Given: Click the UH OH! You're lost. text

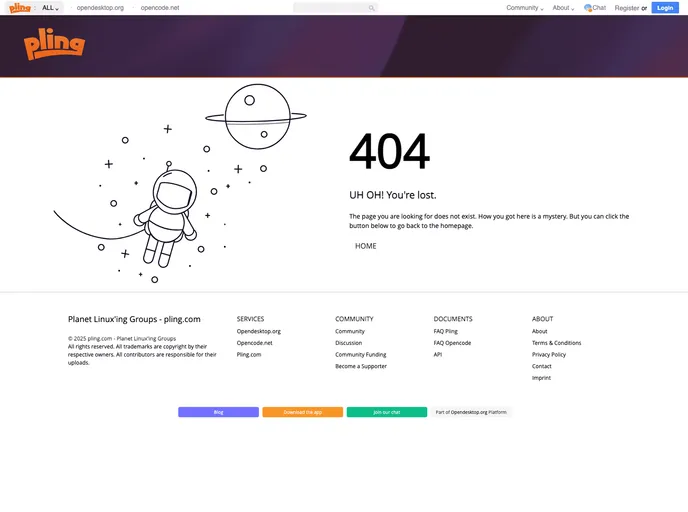Looking at the screenshot, I should click(393, 195).
